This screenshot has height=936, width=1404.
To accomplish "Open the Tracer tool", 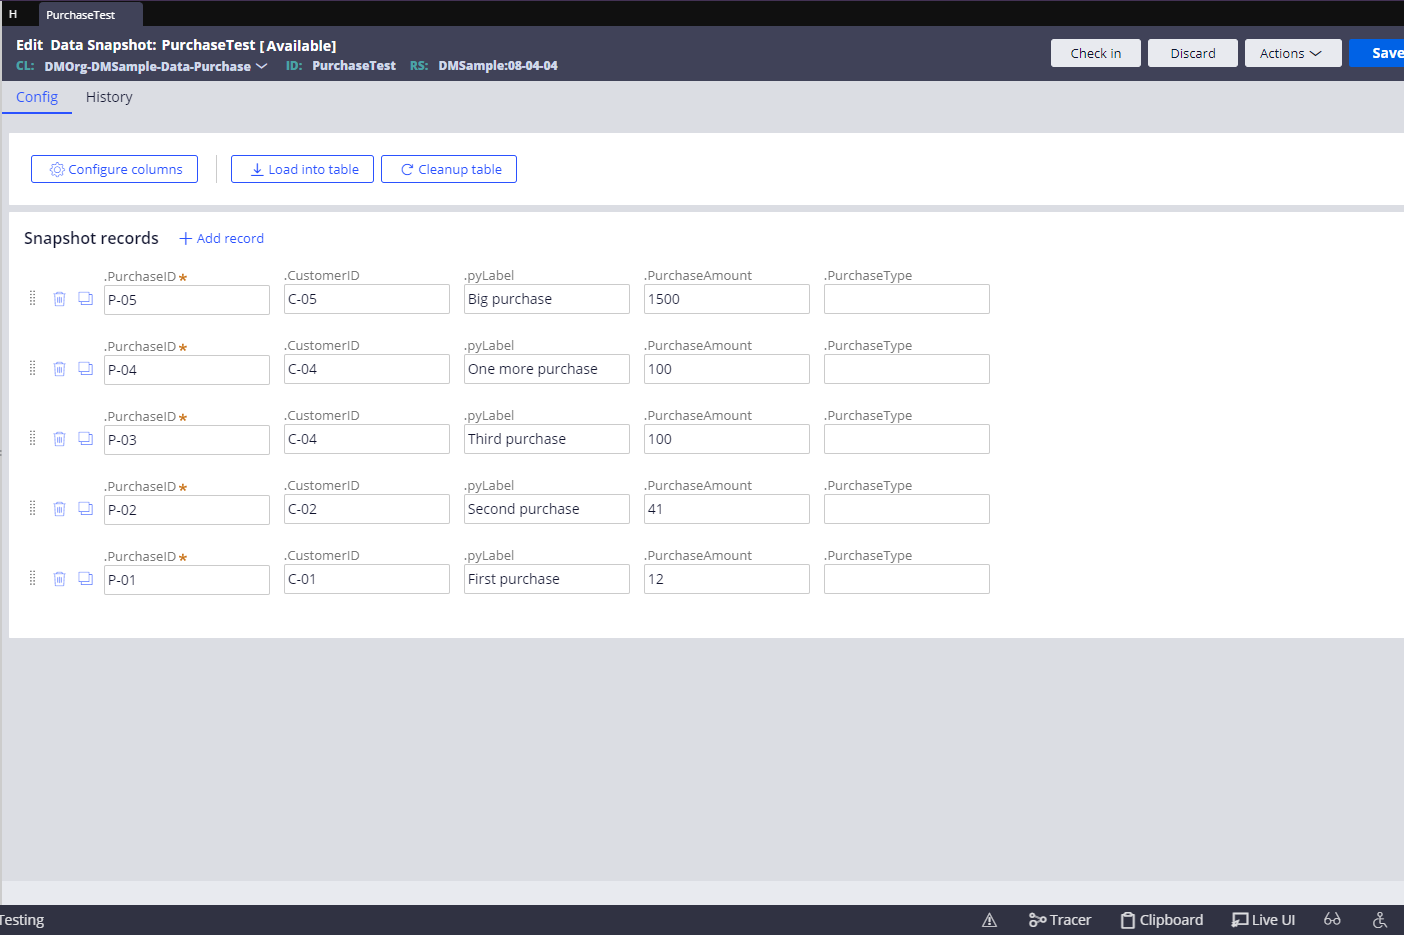I will (x=1060, y=920).
